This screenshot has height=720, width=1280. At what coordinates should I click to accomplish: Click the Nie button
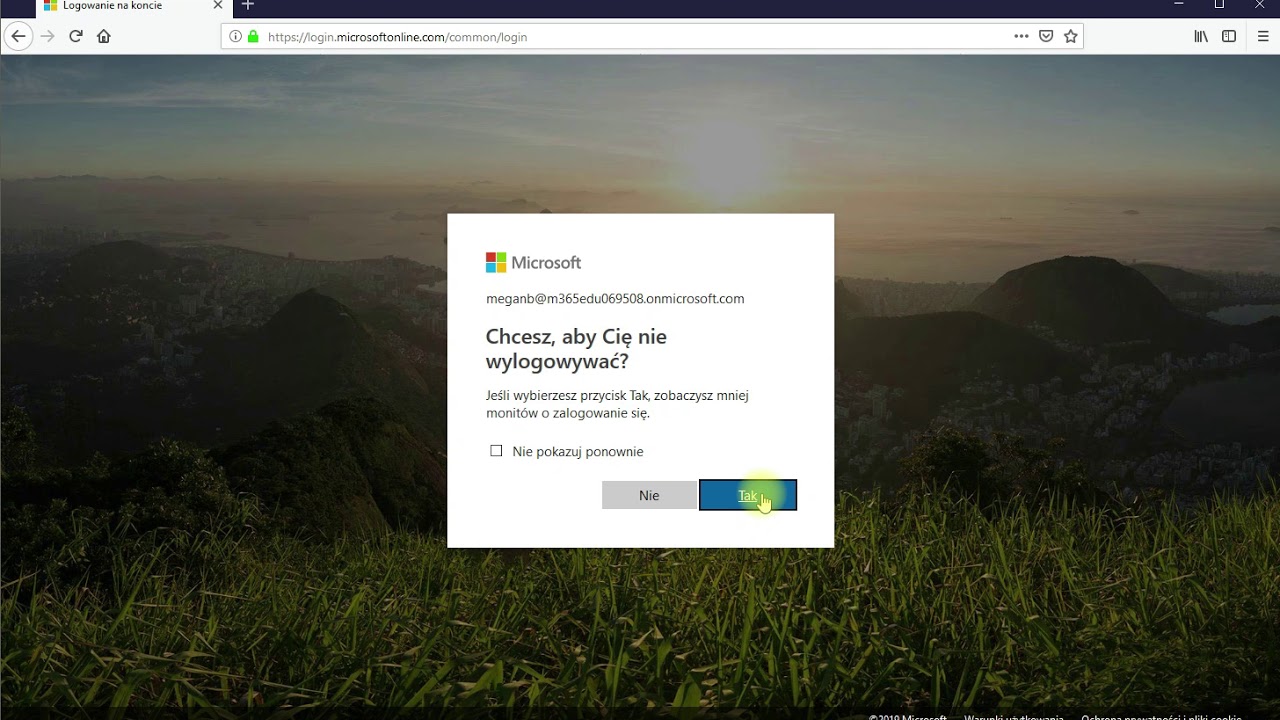pyautogui.click(x=649, y=495)
